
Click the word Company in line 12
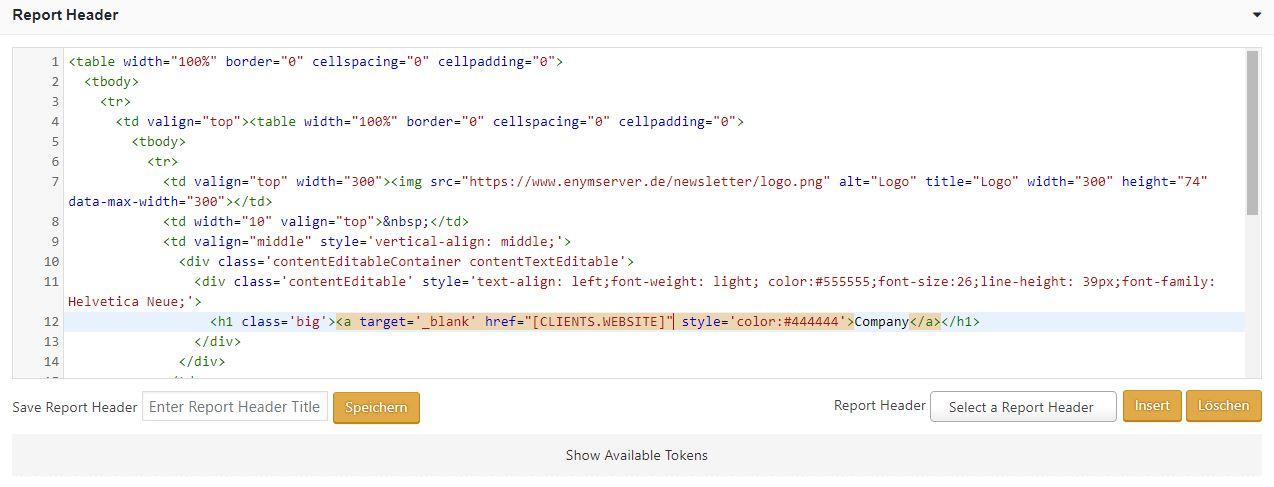click(x=881, y=322)
